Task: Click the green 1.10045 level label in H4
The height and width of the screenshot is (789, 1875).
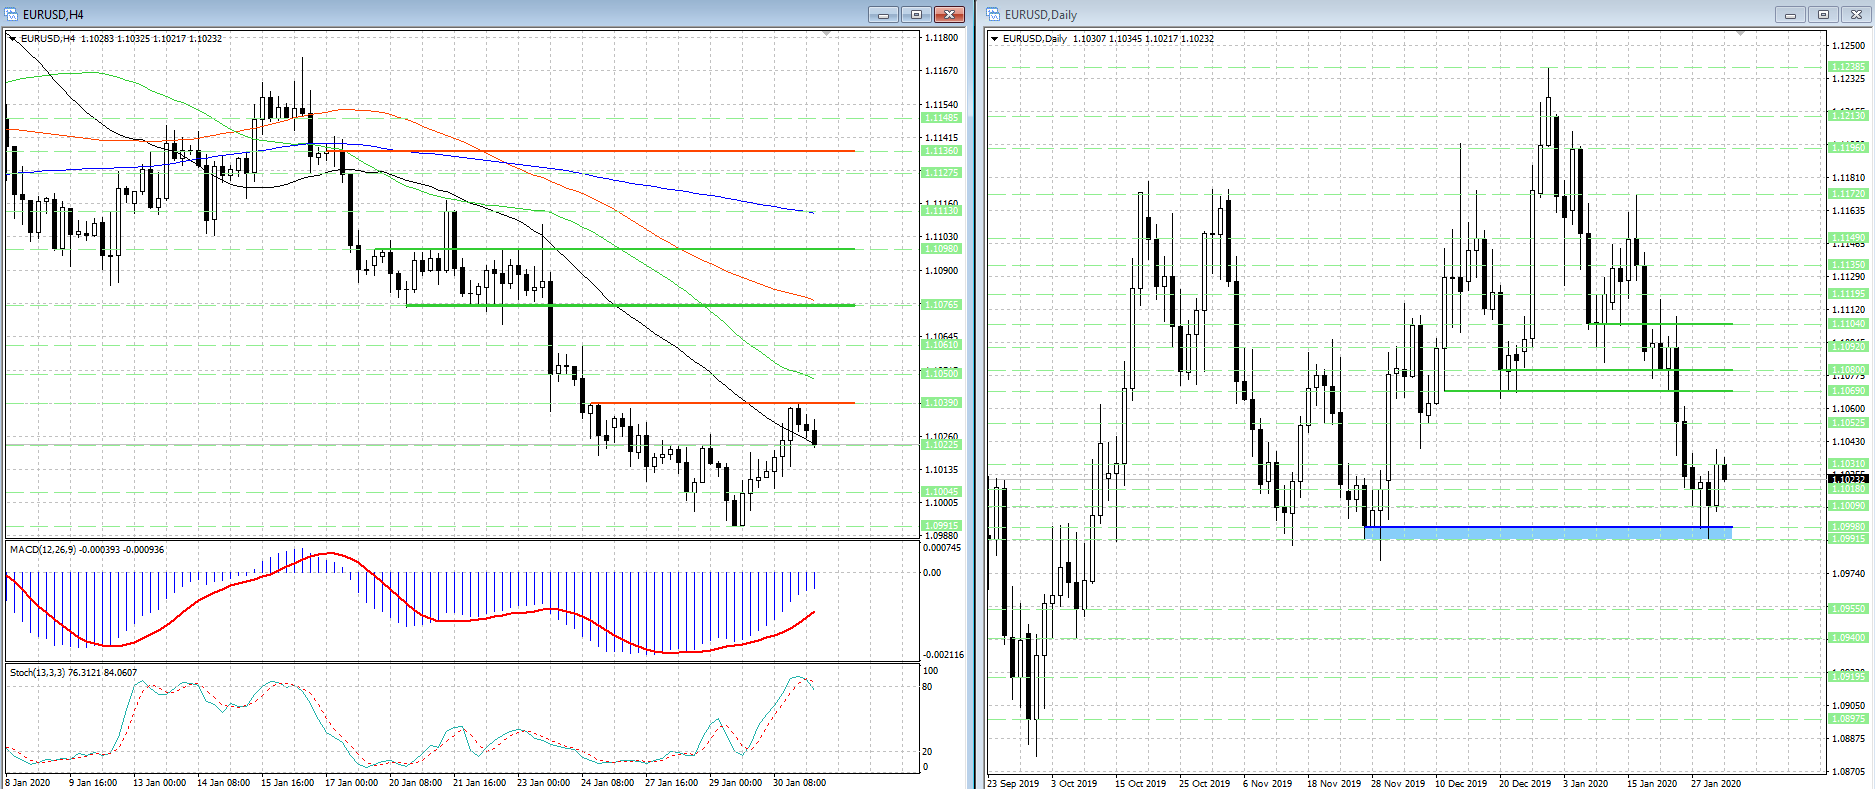Action: click(941, 492)
